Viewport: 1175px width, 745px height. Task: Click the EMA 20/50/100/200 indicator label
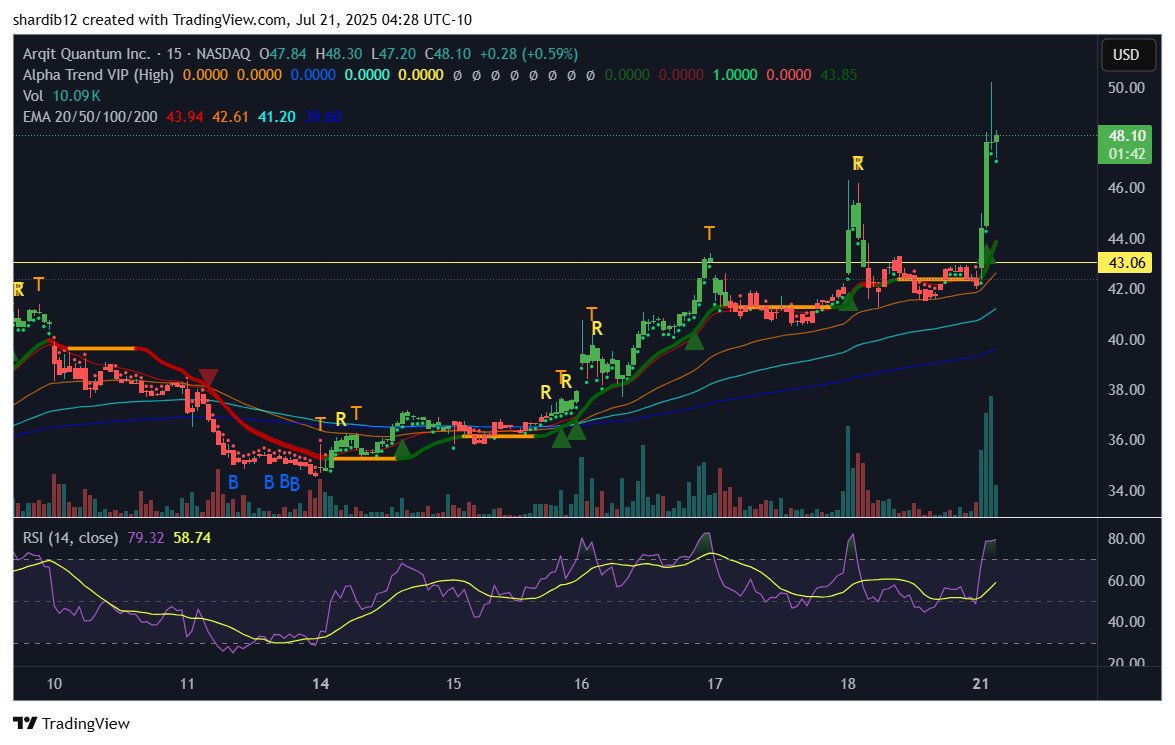[x=90, y=117]
